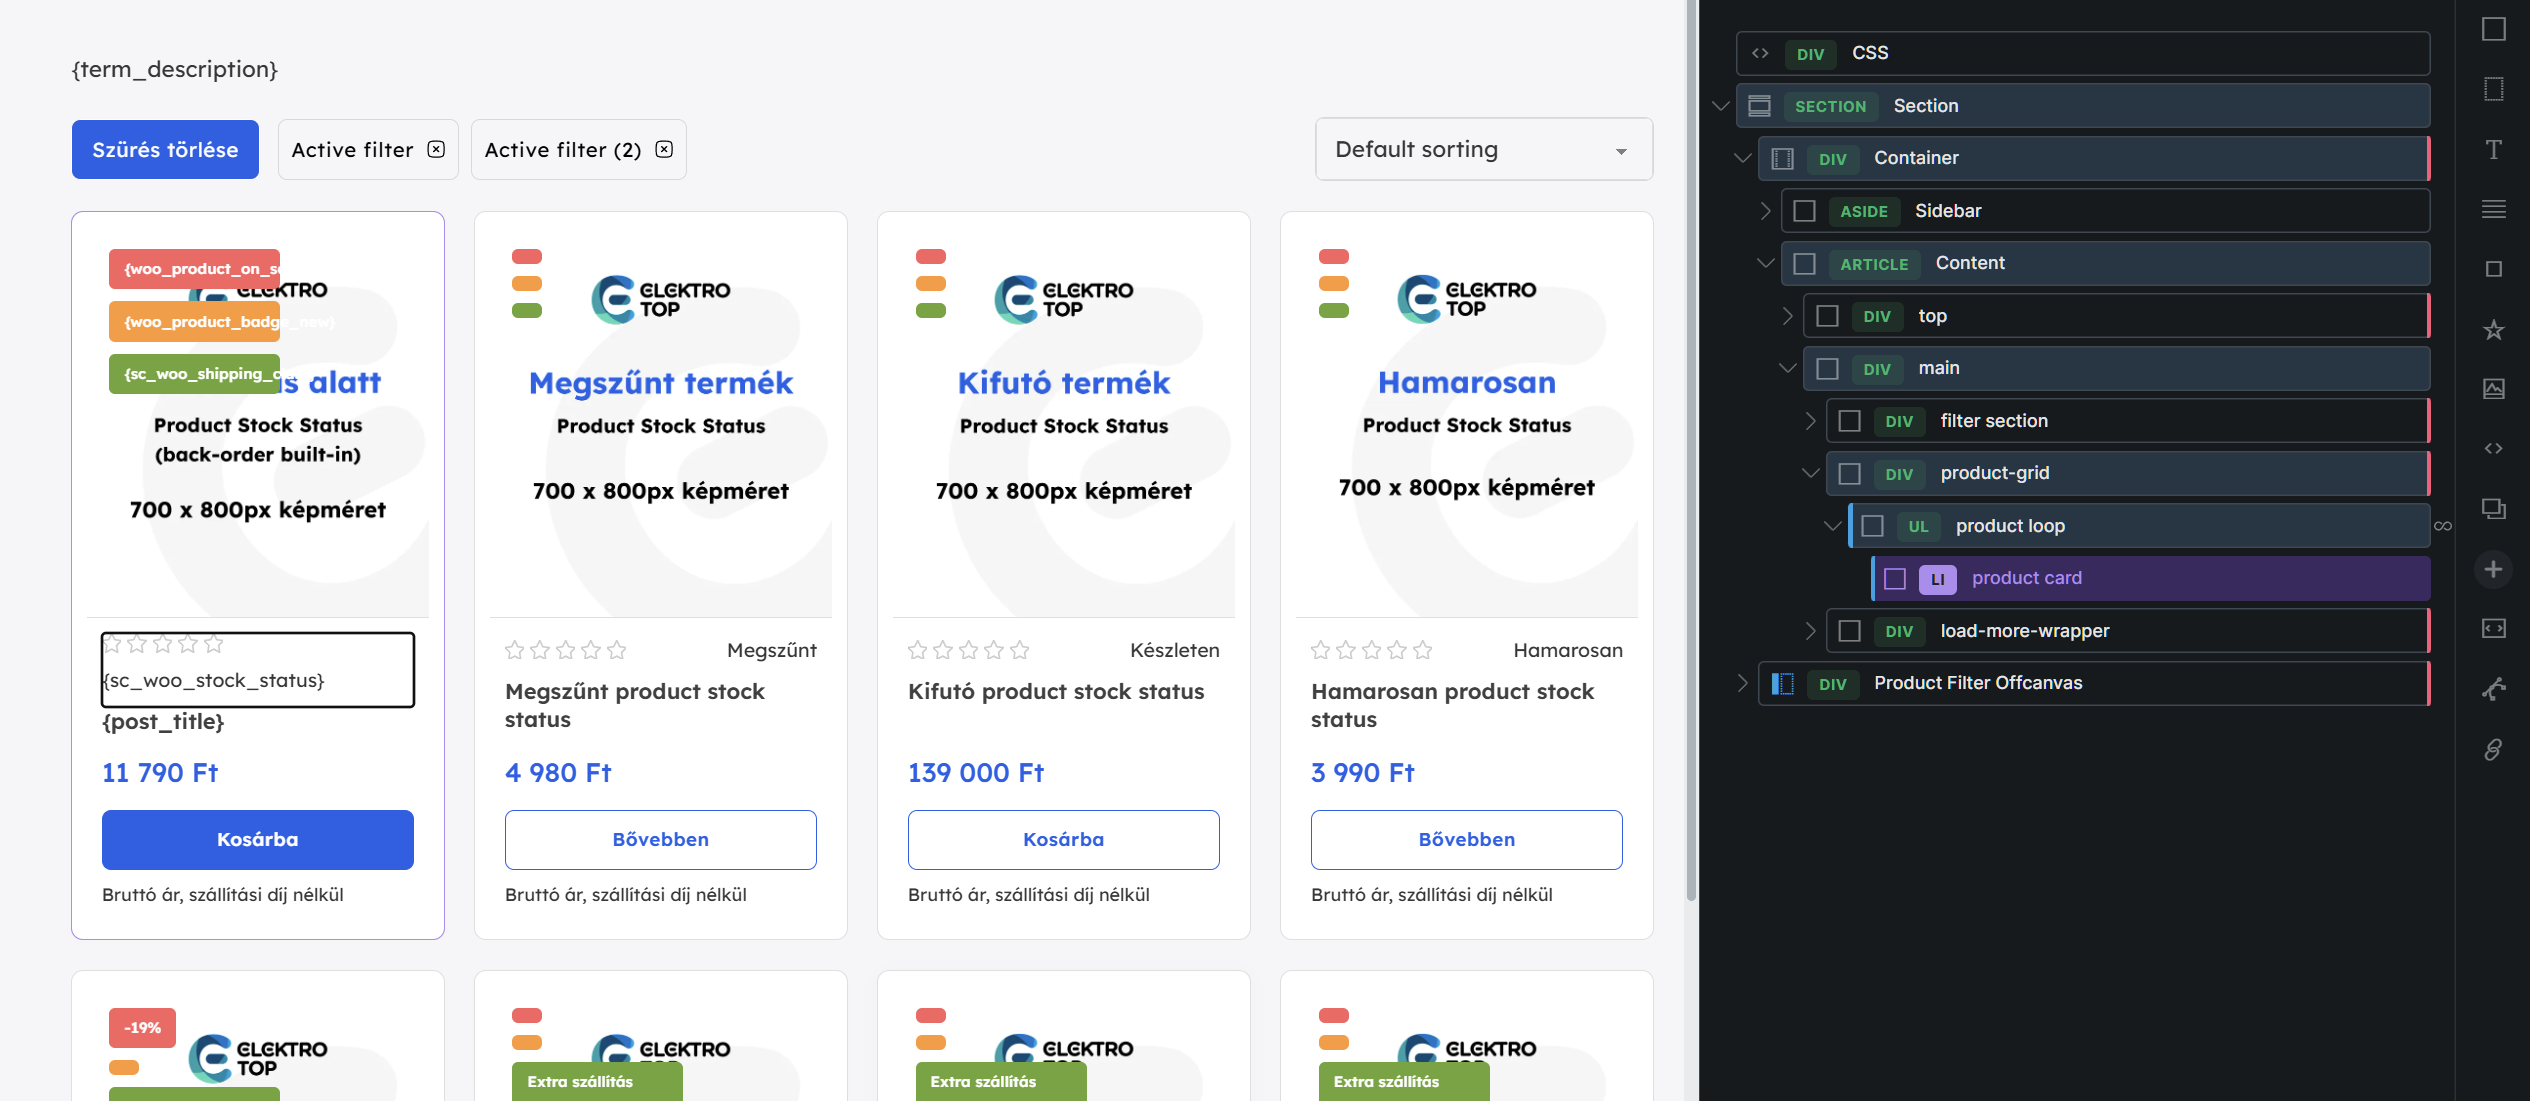2530x1101 pixels.
Task: Collapse the product loop node
Action: (x=1832, y=526)
